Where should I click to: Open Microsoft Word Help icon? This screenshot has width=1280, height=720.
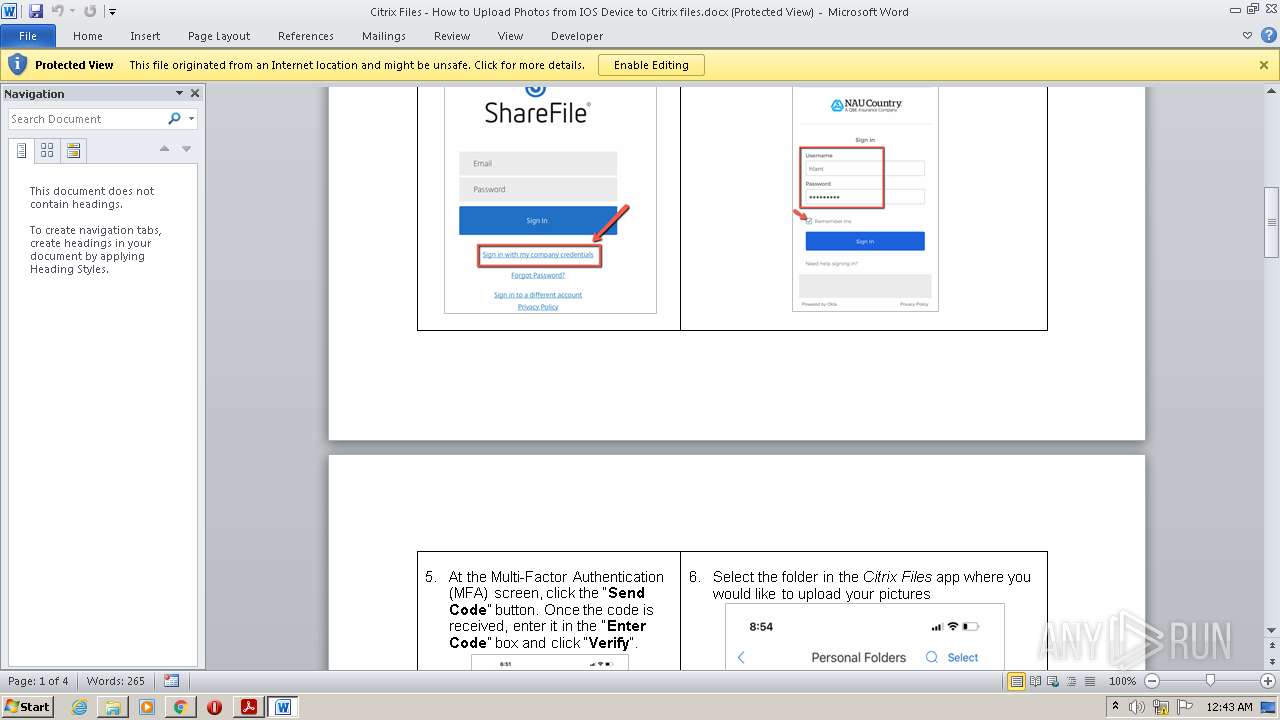(x=1267, y=36)
